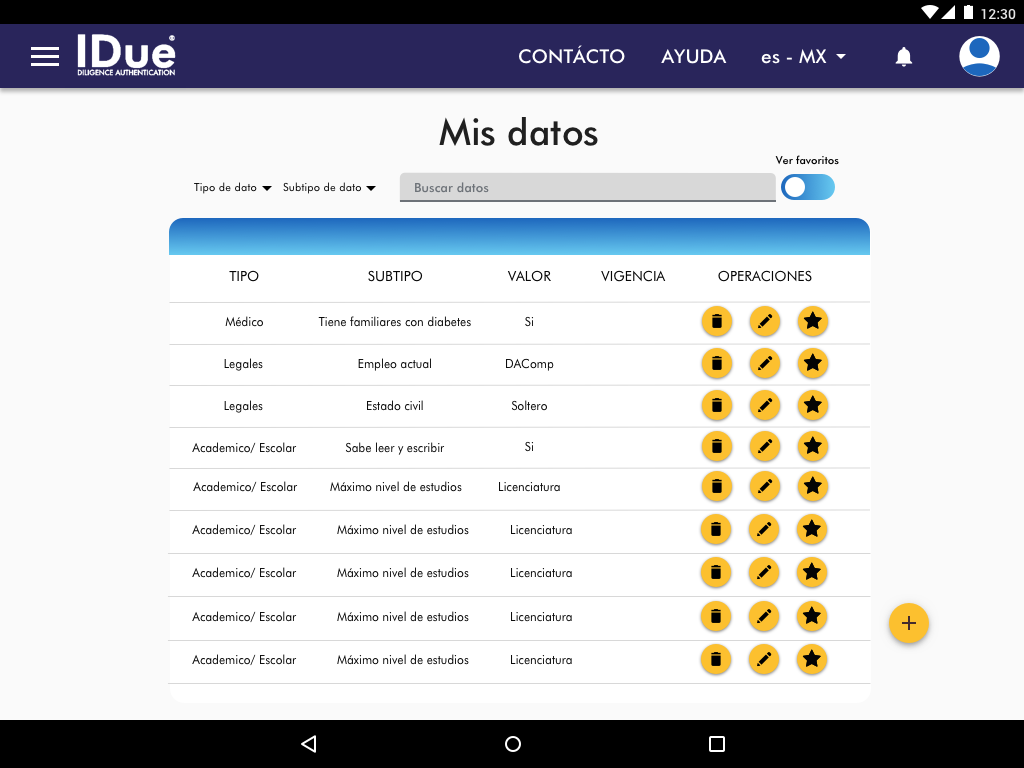Screen dimensions: 1024x768
Task: Sort by the VIGENCIA column header
Action: (x=632, y=276)
